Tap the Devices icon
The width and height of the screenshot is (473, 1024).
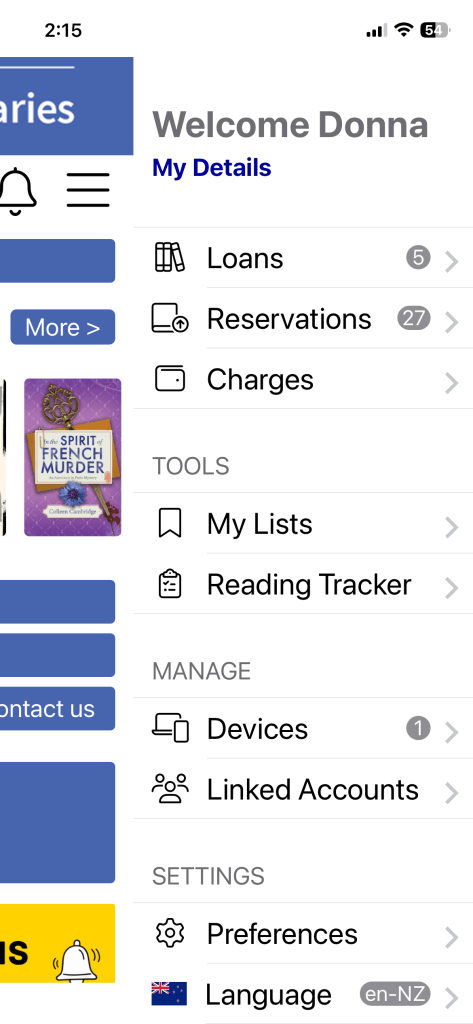pyautogui.click(x=171, y=728)
